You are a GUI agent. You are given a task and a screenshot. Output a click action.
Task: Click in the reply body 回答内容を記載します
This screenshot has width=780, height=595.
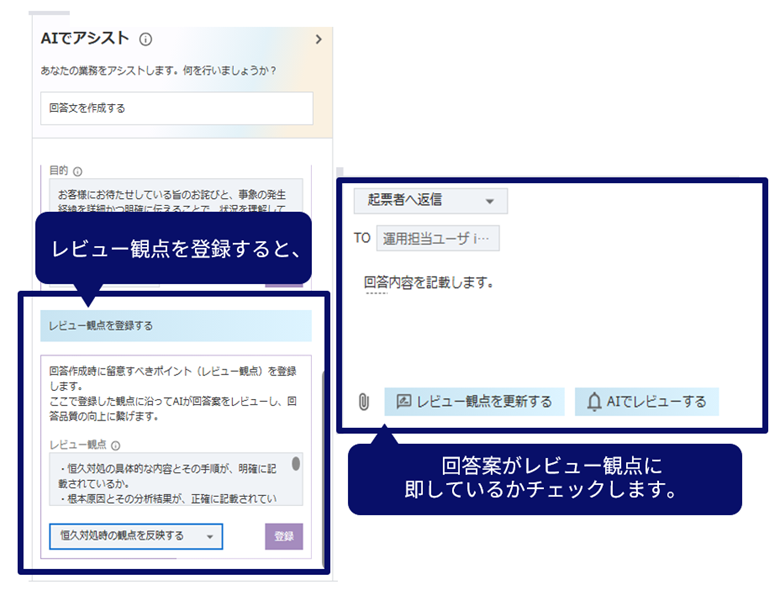[x=429, y=282]
